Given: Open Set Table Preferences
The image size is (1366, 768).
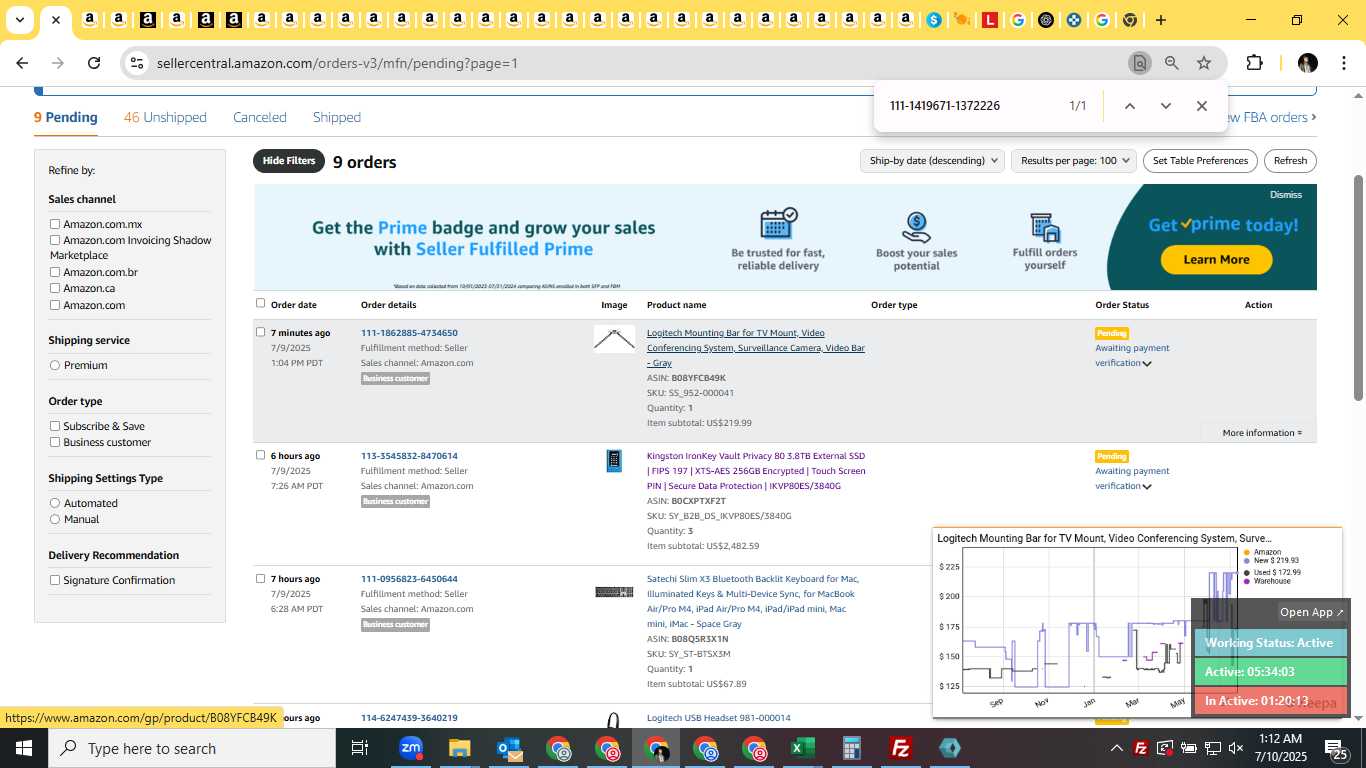Looking at the screenshot, I should (x=1200, y=160).
